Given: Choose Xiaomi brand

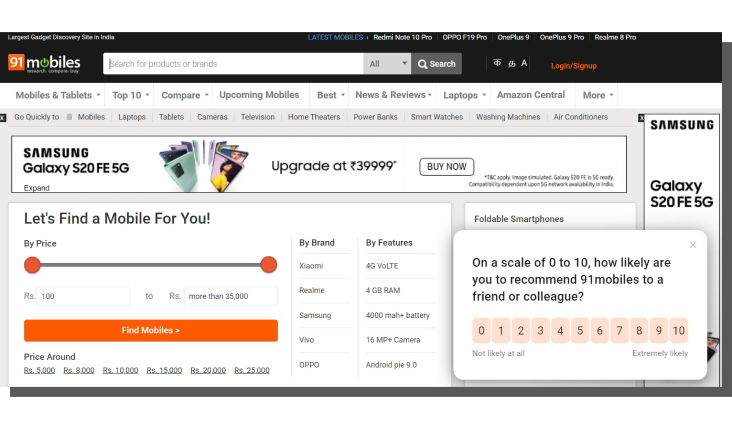Looking at the screenshot, I should (311, 266).
